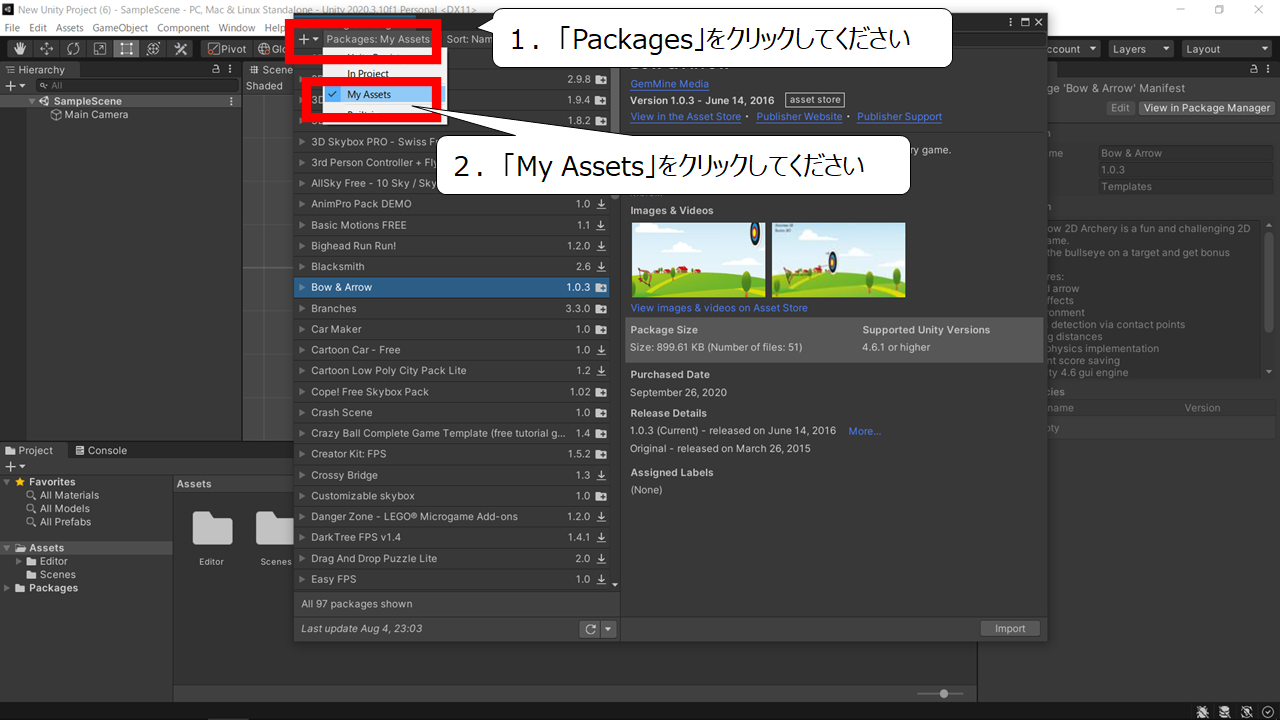
Task: Open first Bow & Arrow preview image
Action: pos(698,260)
